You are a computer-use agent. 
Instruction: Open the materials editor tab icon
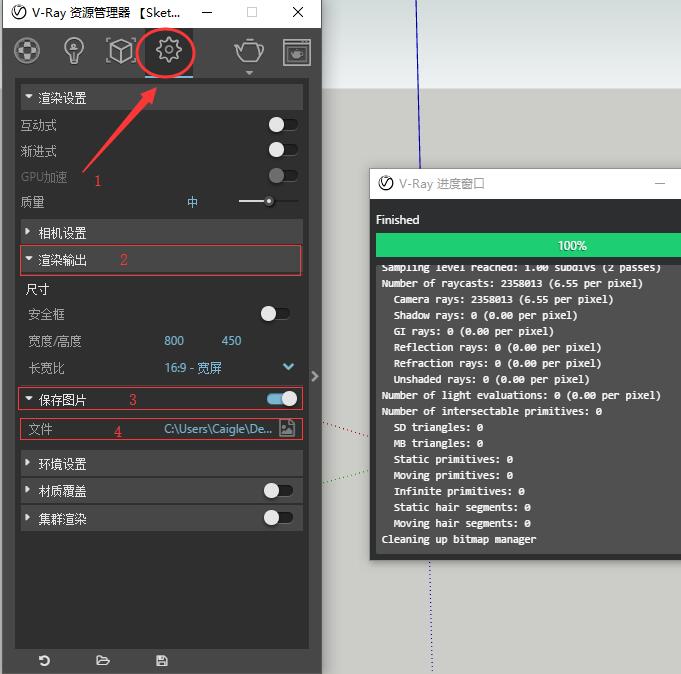pyautogui.click(x=27, y=51)
